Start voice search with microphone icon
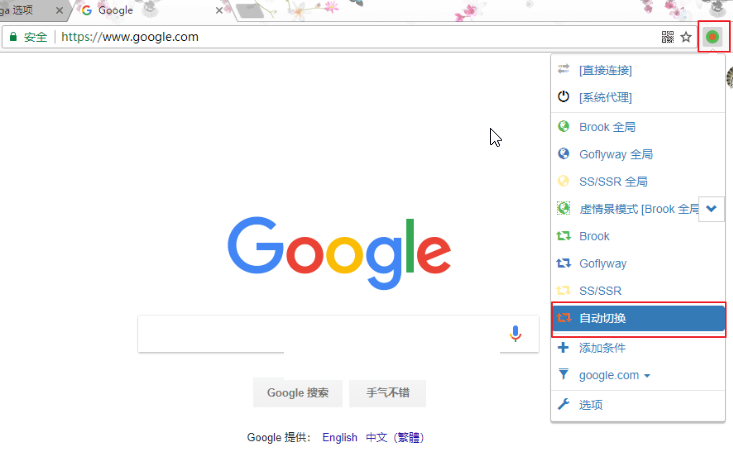This screenshot has height=471, width=733. coord(515,334)
